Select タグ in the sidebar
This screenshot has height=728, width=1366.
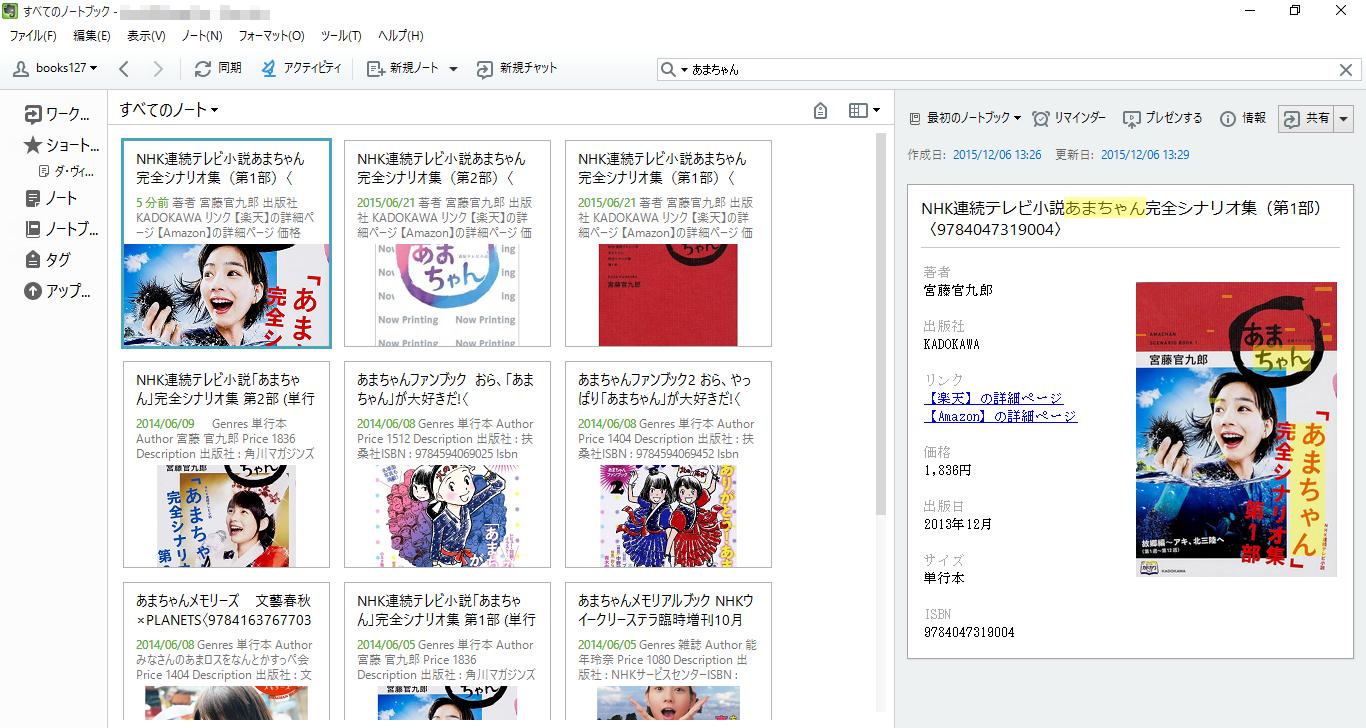coord(48,260)
